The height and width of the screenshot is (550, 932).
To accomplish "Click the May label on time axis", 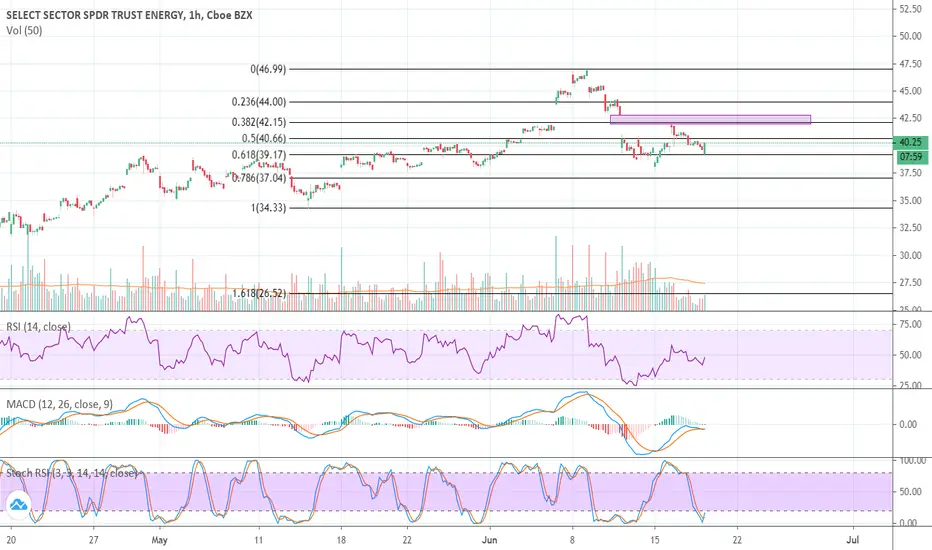I will [x=159, y=540].
